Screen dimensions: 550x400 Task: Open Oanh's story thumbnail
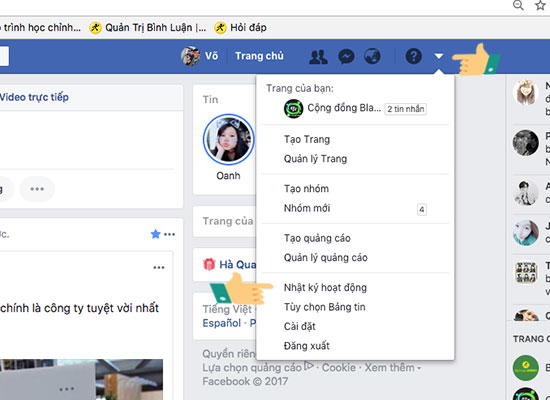[228, 139]
